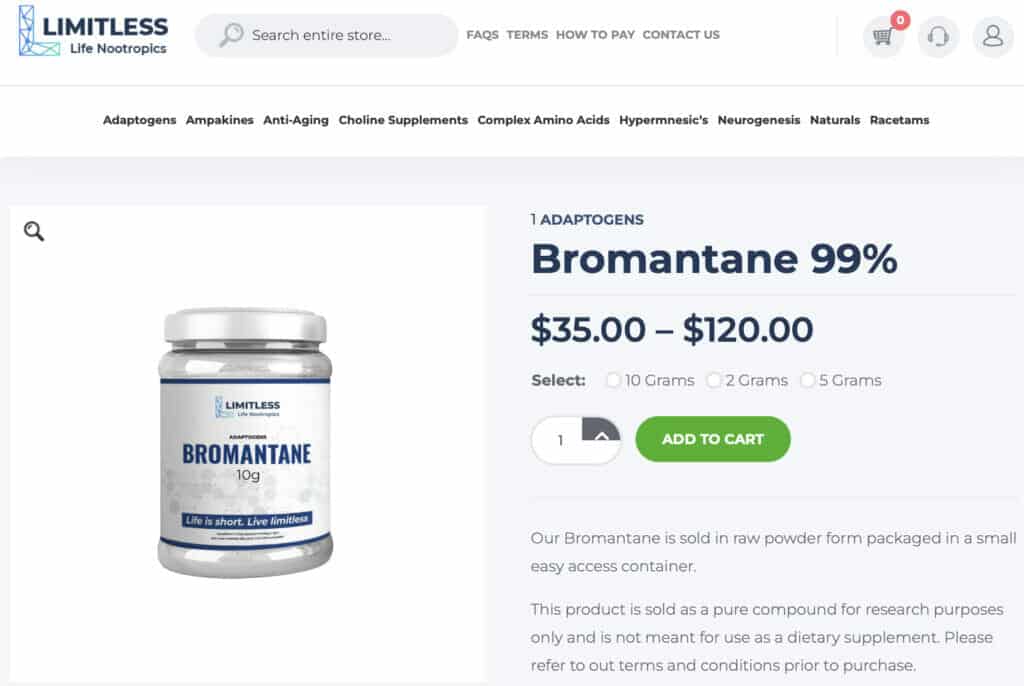Increase quantity with the up arrow
Viewport: 1024px width, 686px height.
[601, 430]
